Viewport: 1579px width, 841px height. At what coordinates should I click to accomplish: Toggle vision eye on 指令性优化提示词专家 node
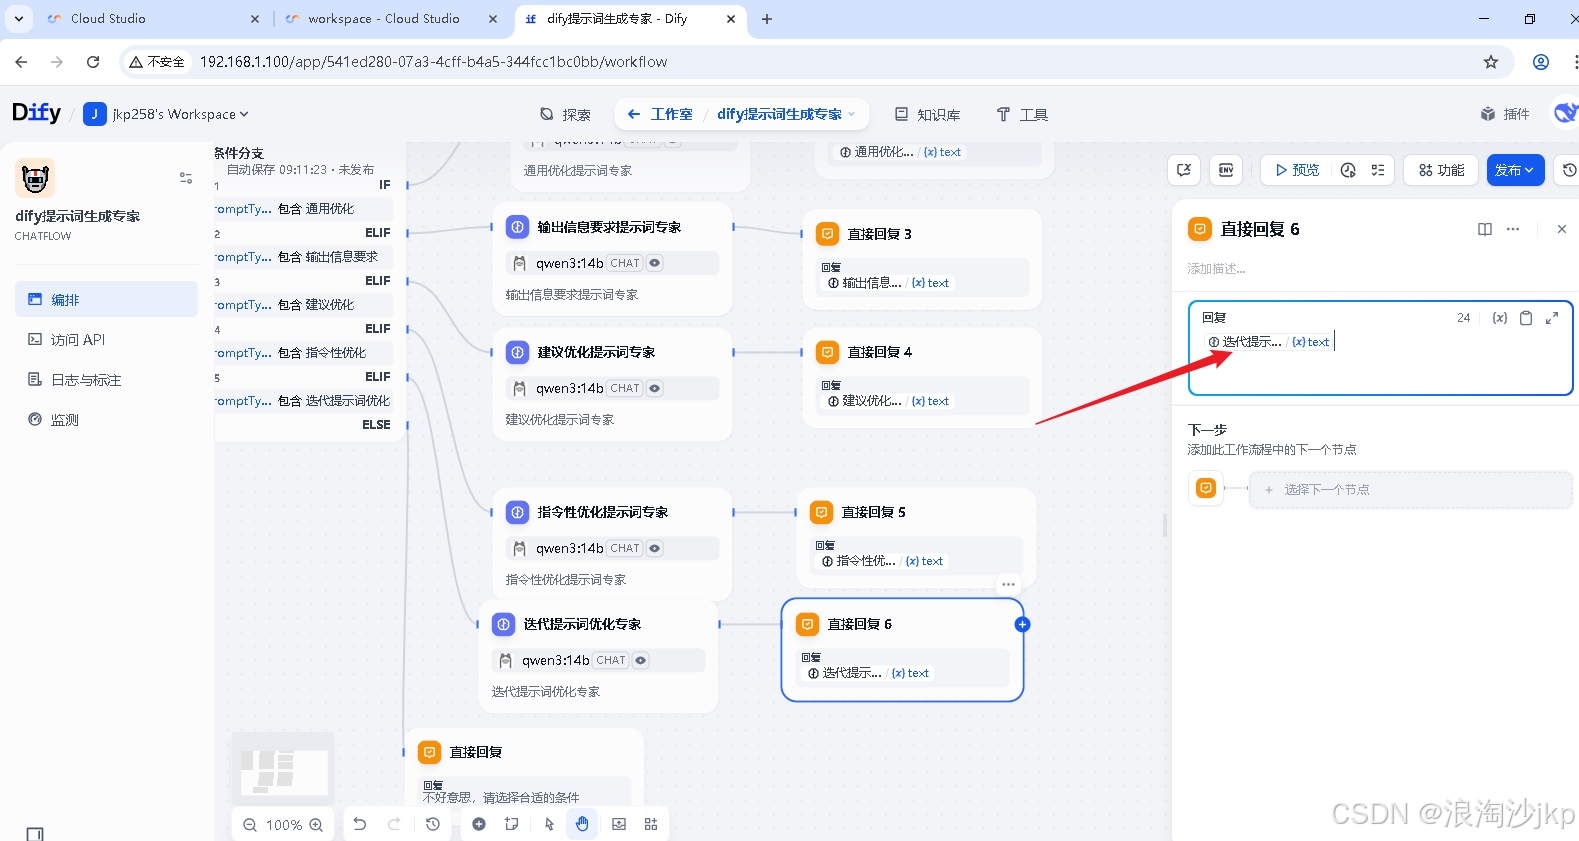(x=654, y=548)
